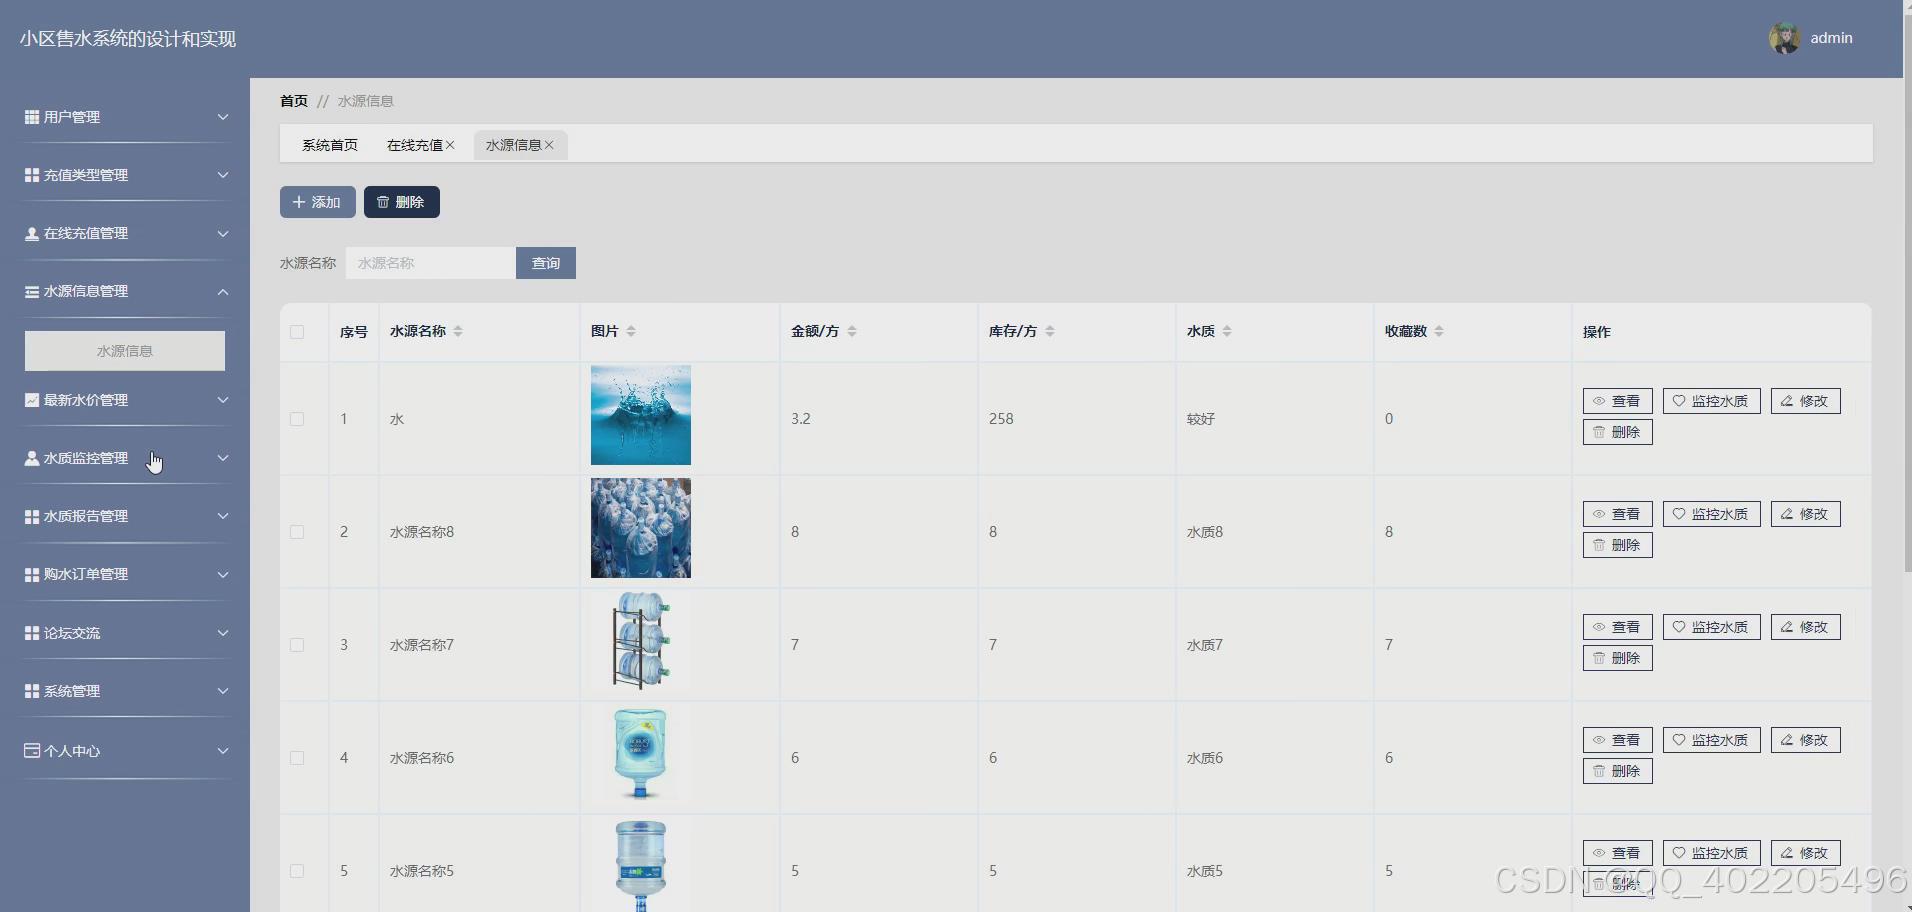Image resolution: width=1912 pixels, height=912 pixels.
Task: Click the 系统管理 grid icon
Action: click(32, 691)
